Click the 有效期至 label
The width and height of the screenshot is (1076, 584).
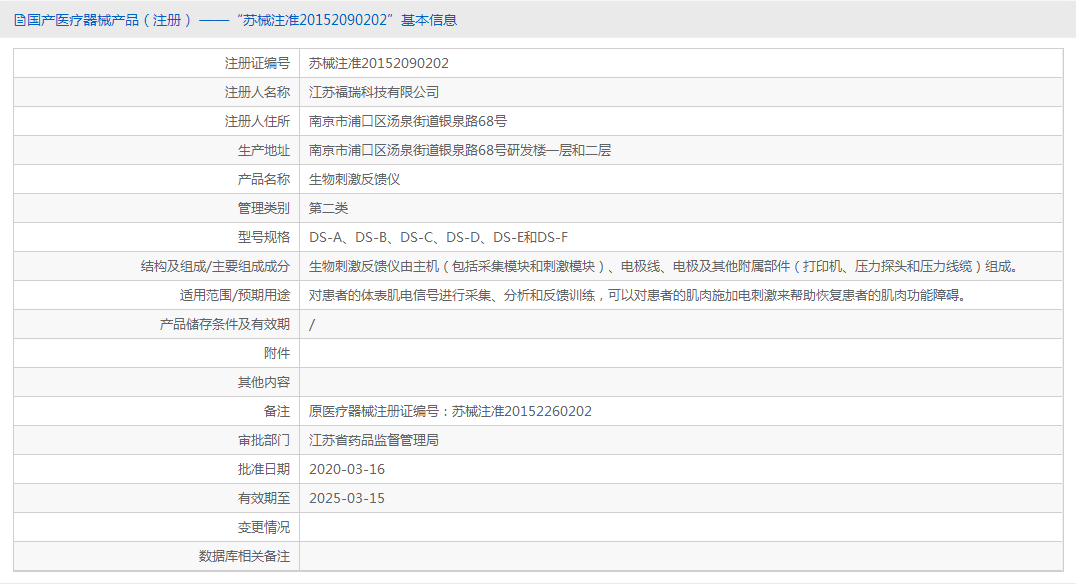point(264,498)
